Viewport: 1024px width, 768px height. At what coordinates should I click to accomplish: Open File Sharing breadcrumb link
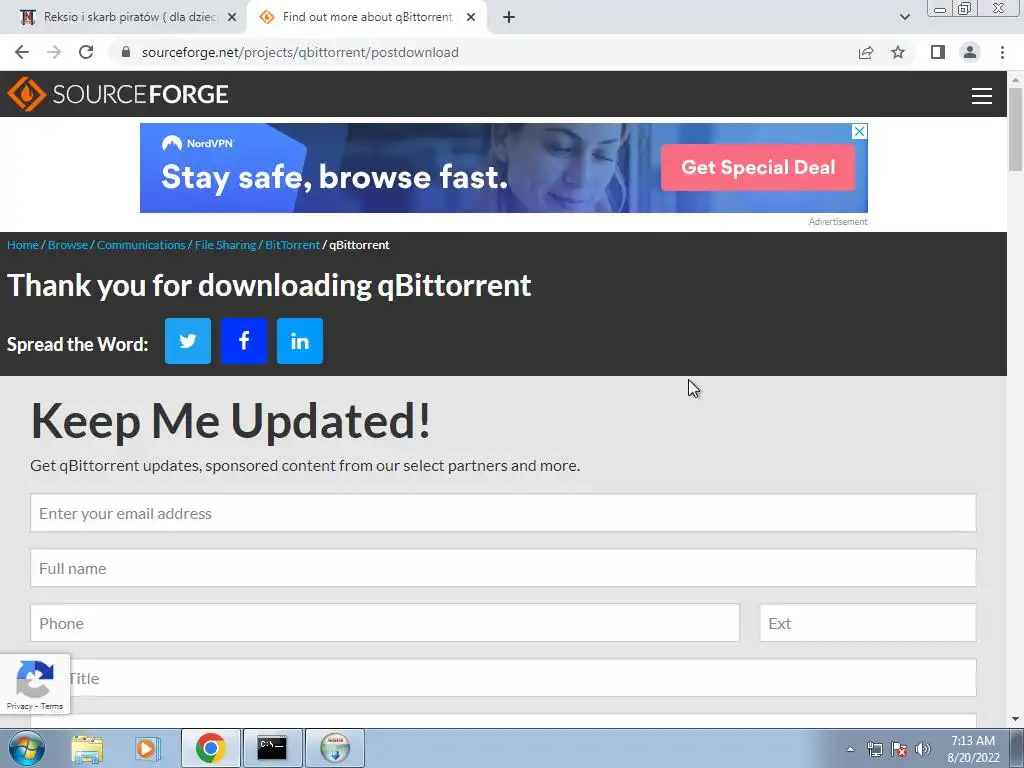(225, 245)
